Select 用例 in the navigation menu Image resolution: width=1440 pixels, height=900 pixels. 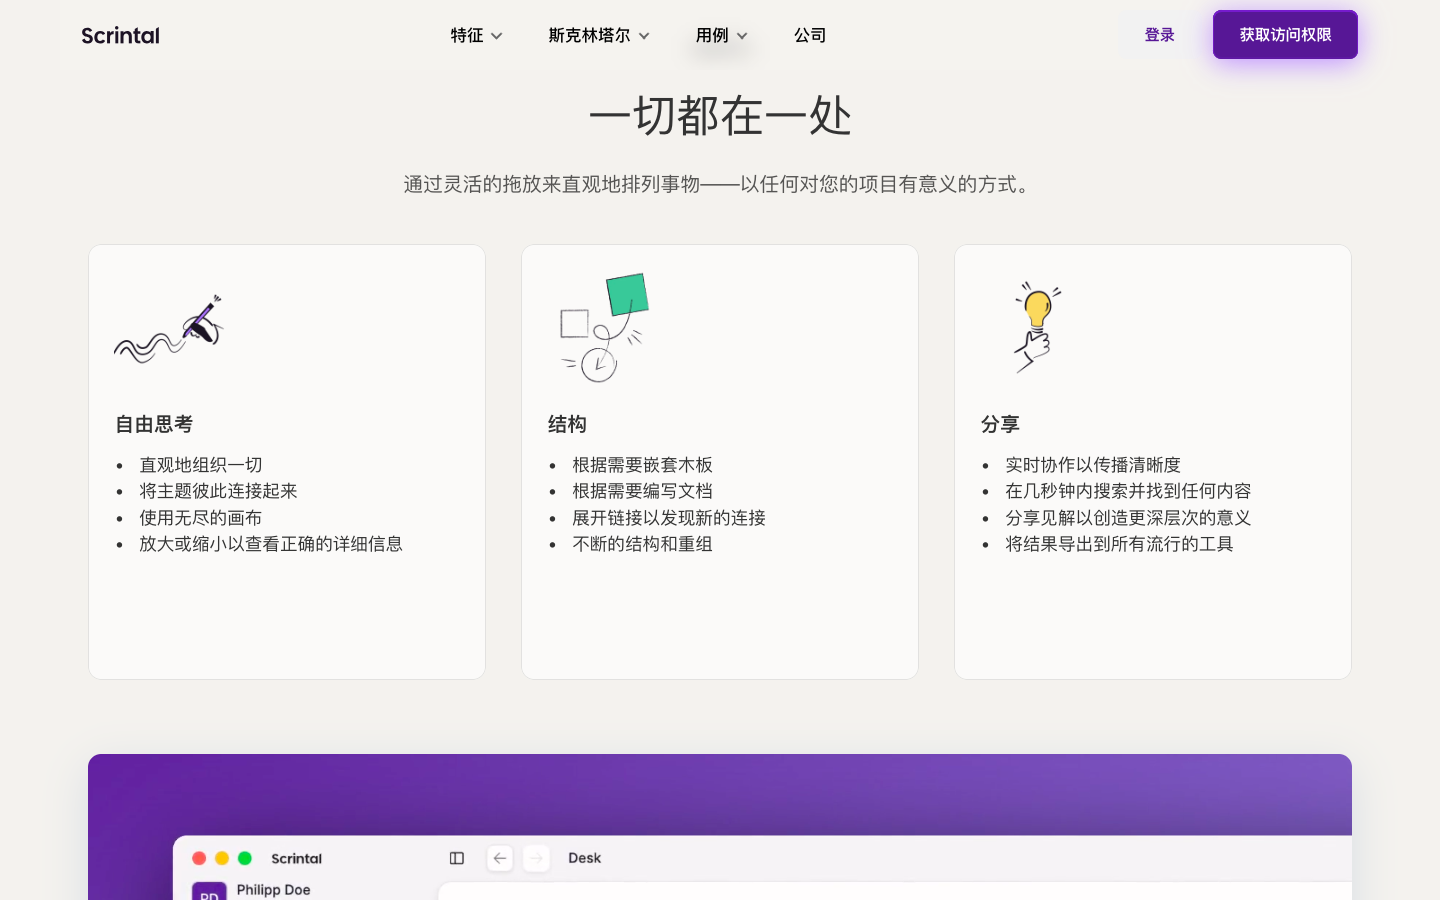click(x=712, y=35)
